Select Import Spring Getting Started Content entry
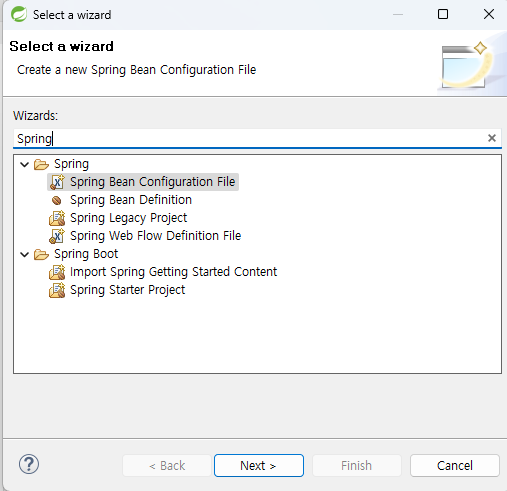 (x=174, y=272)
